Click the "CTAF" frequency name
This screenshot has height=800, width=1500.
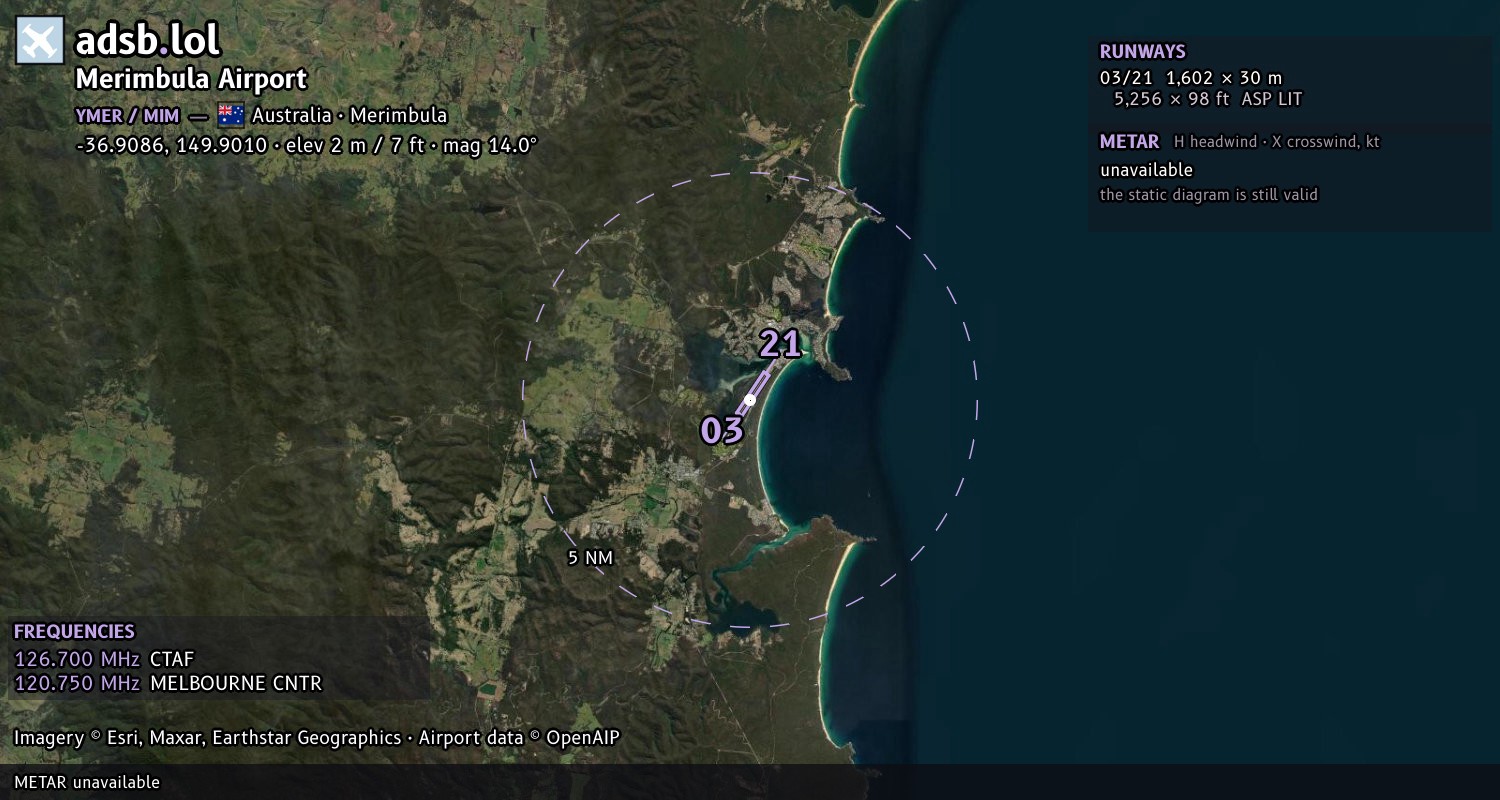point(172,659)
